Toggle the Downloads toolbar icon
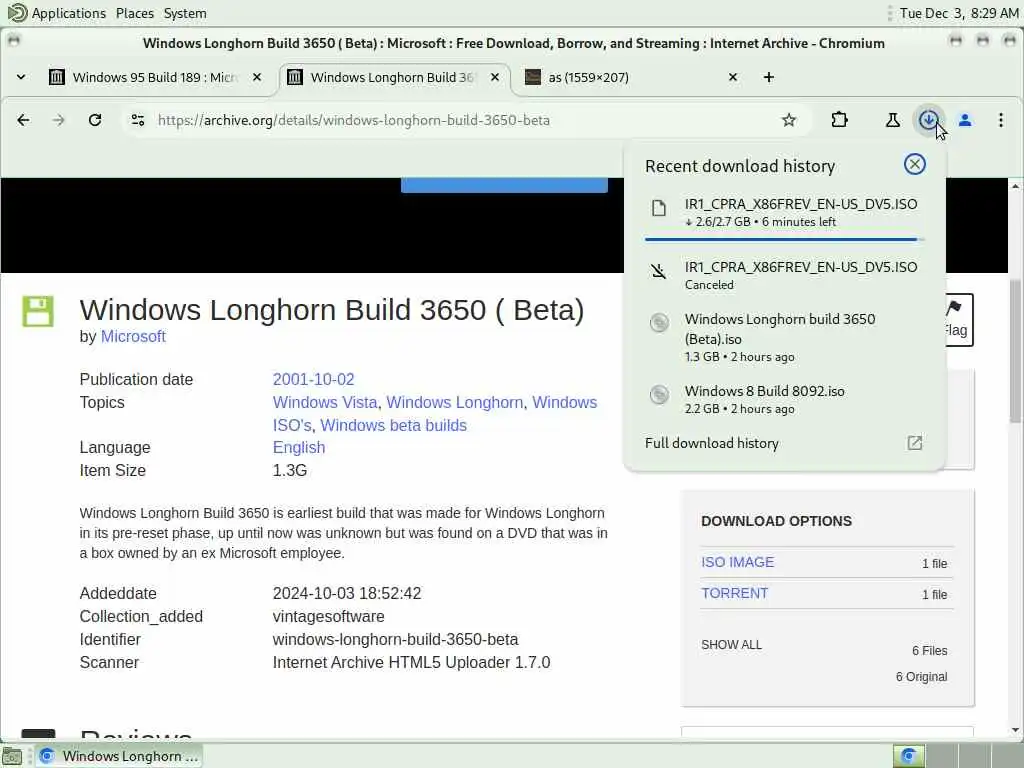Image resolution: width=1024 pixels, height=768 pixels. (929, 120)
